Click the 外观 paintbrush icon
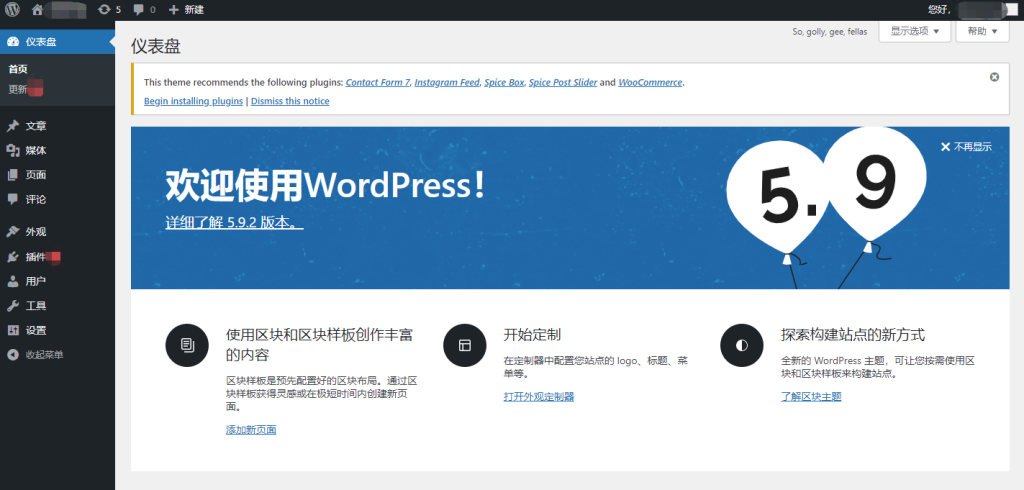This screenshot has width=1024, height=490. 12,232
